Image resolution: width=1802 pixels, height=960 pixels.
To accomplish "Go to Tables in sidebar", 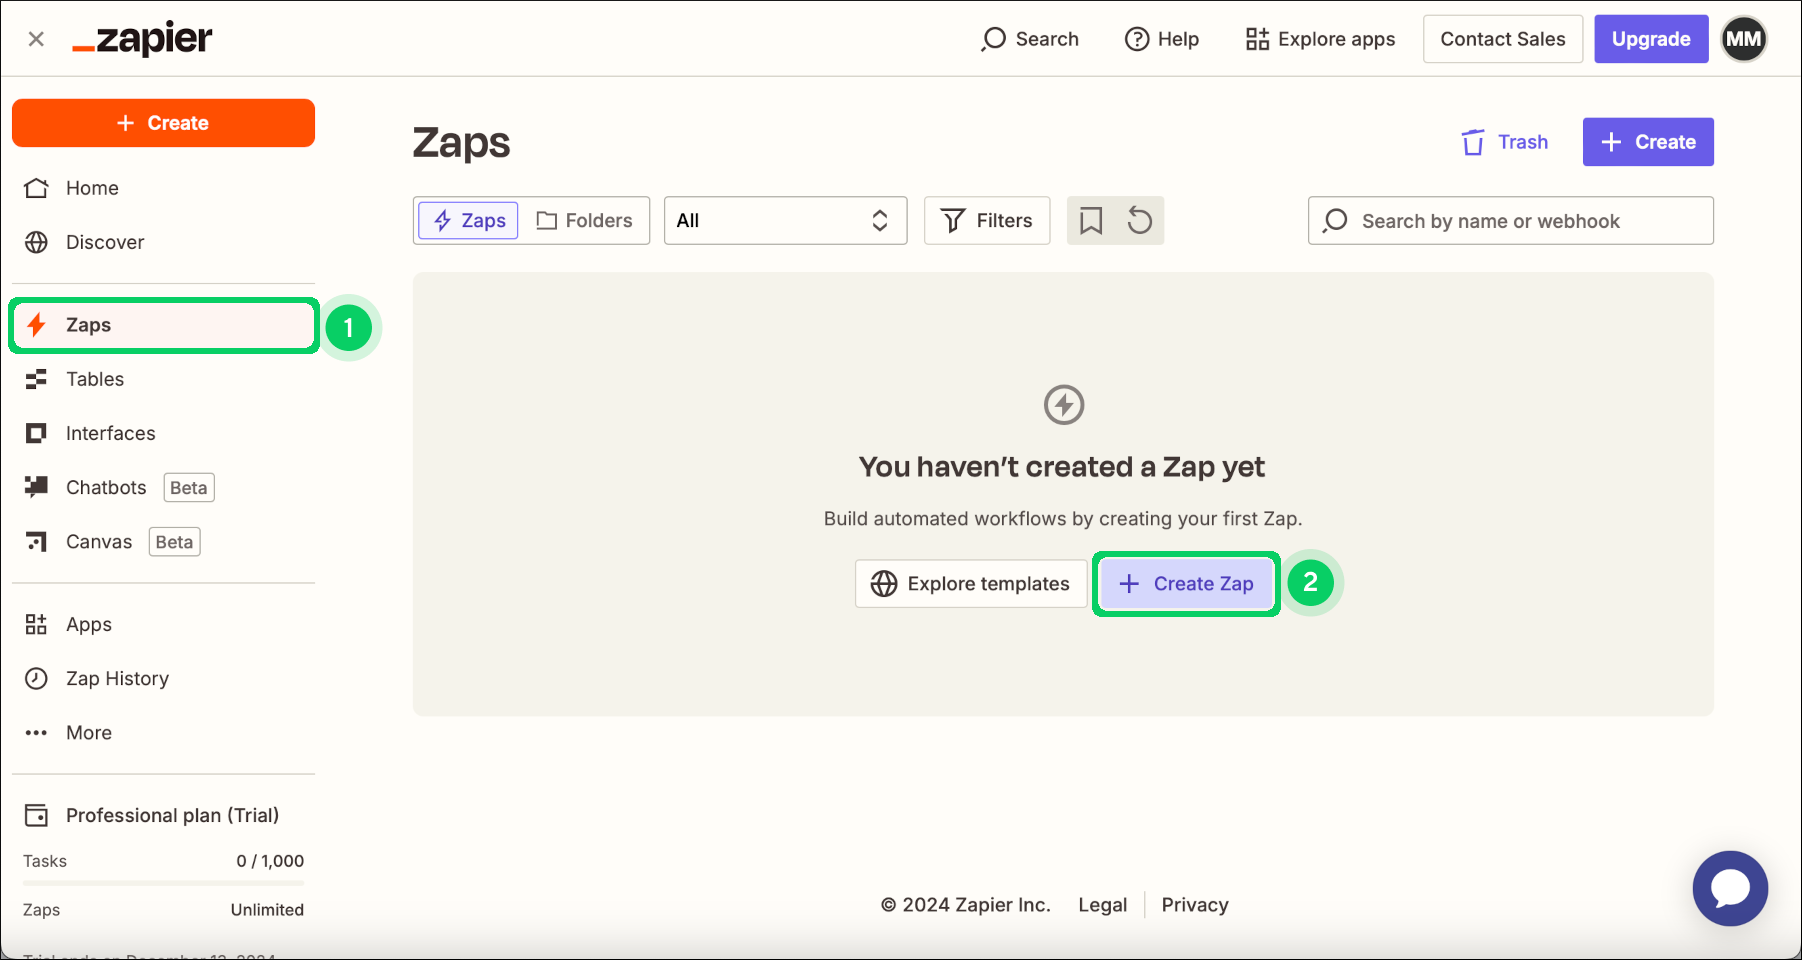I will pos(94,379).
